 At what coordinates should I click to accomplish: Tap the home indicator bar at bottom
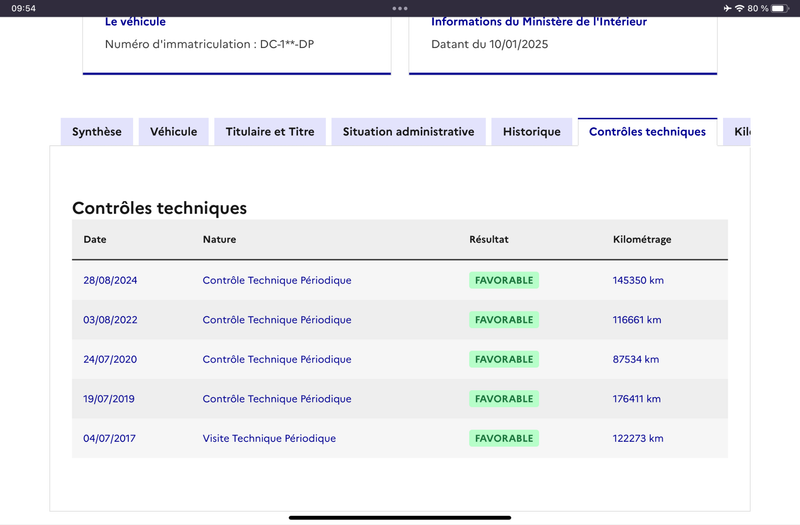(399, 517)
